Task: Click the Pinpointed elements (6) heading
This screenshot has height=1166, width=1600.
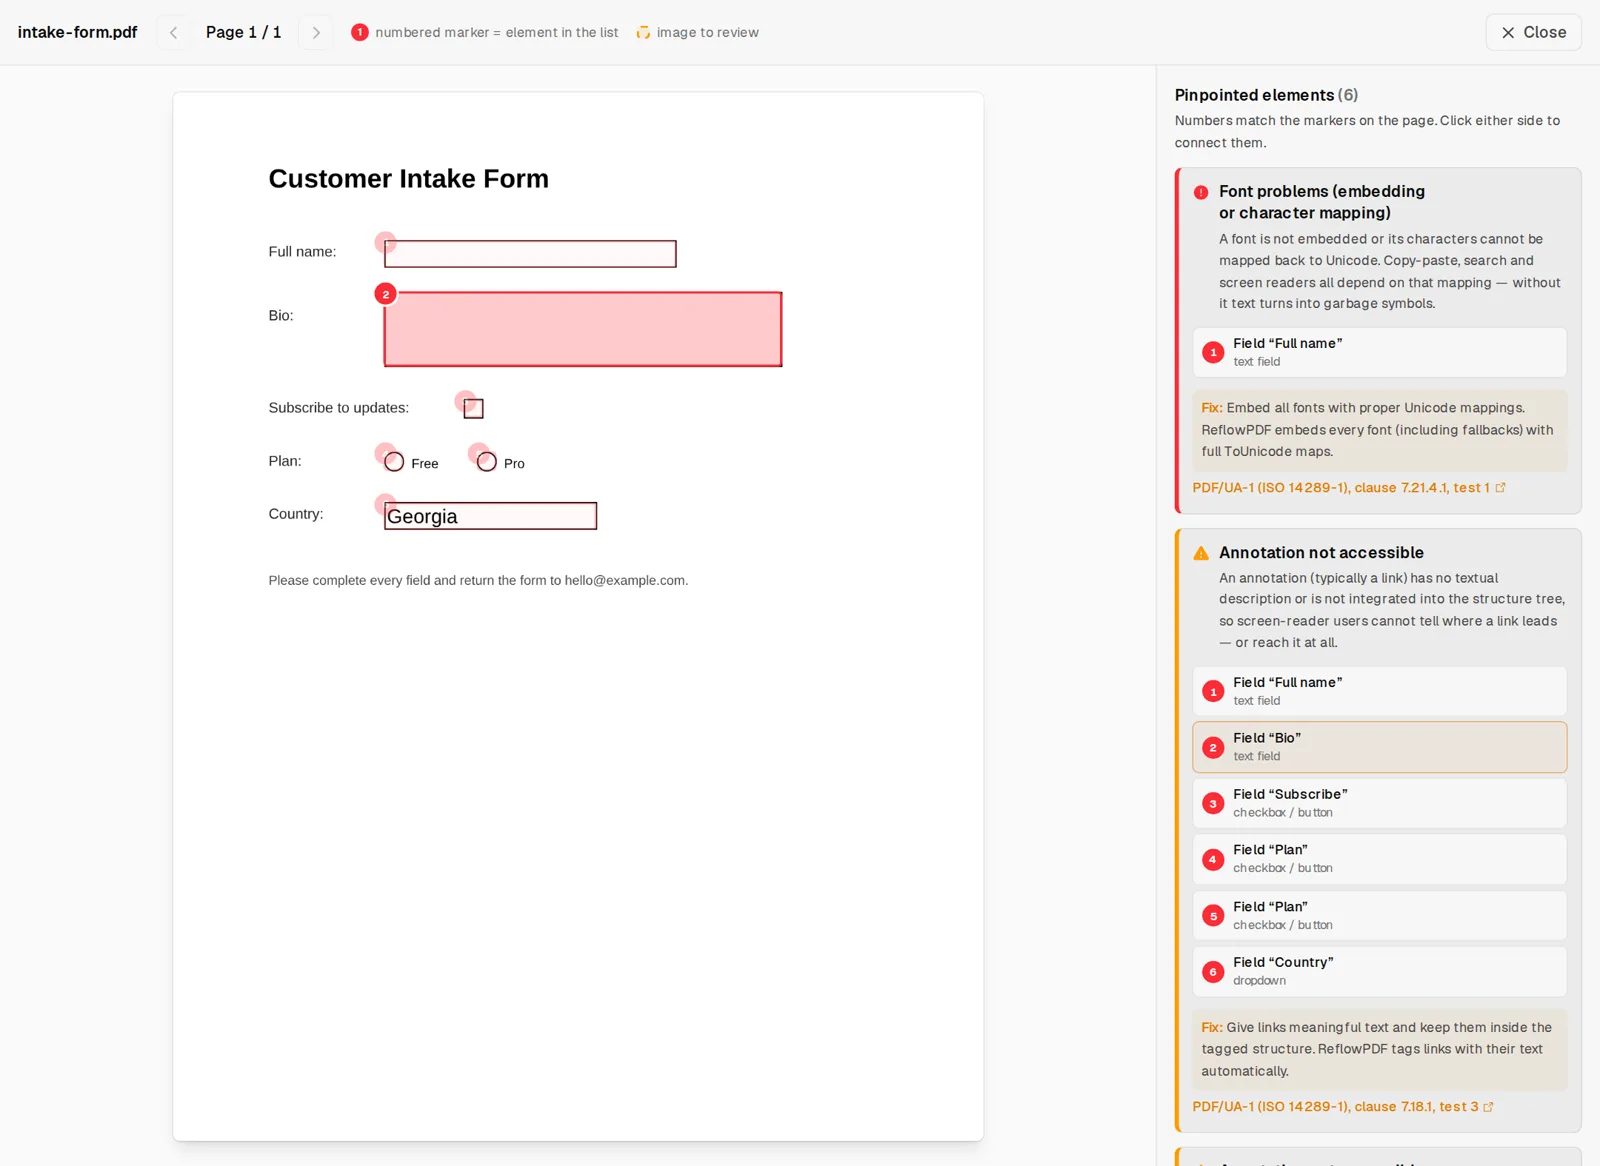Action: (1266, 95)
